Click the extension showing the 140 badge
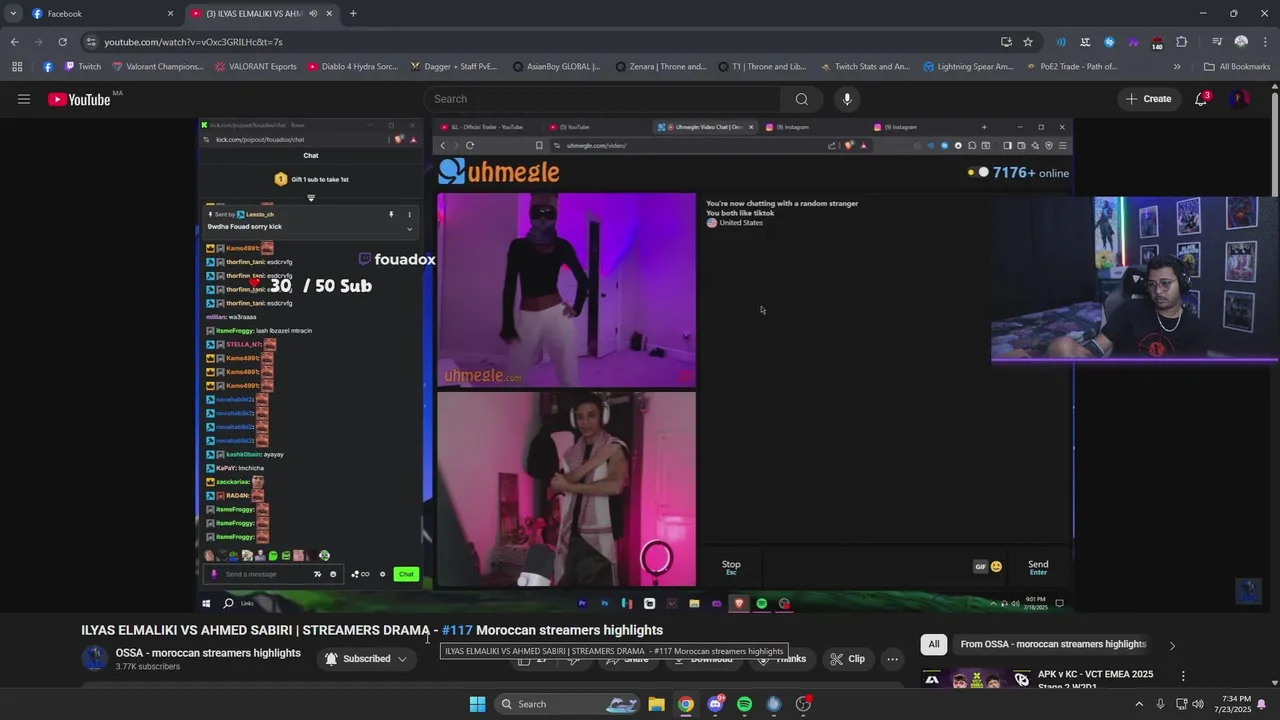The height and width of the screenshot is (720, 1280). click(1157, 43)
